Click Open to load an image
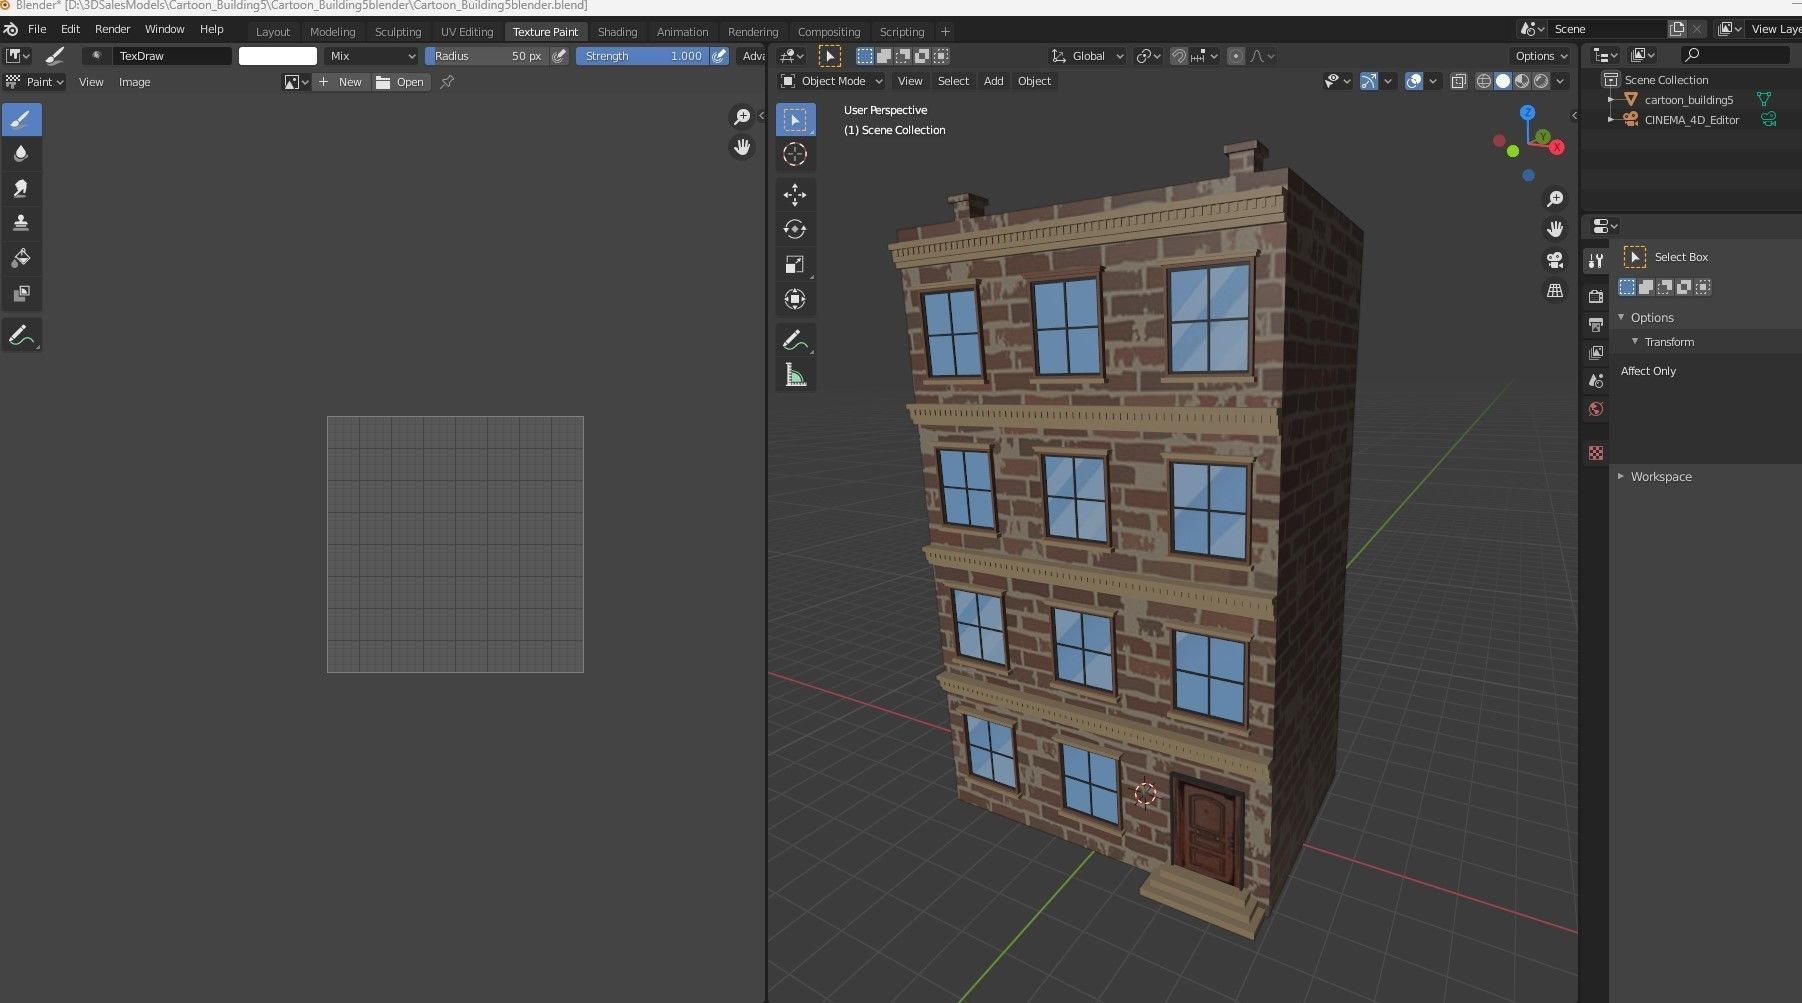The image size is (1802, 1003). (400, 82)
